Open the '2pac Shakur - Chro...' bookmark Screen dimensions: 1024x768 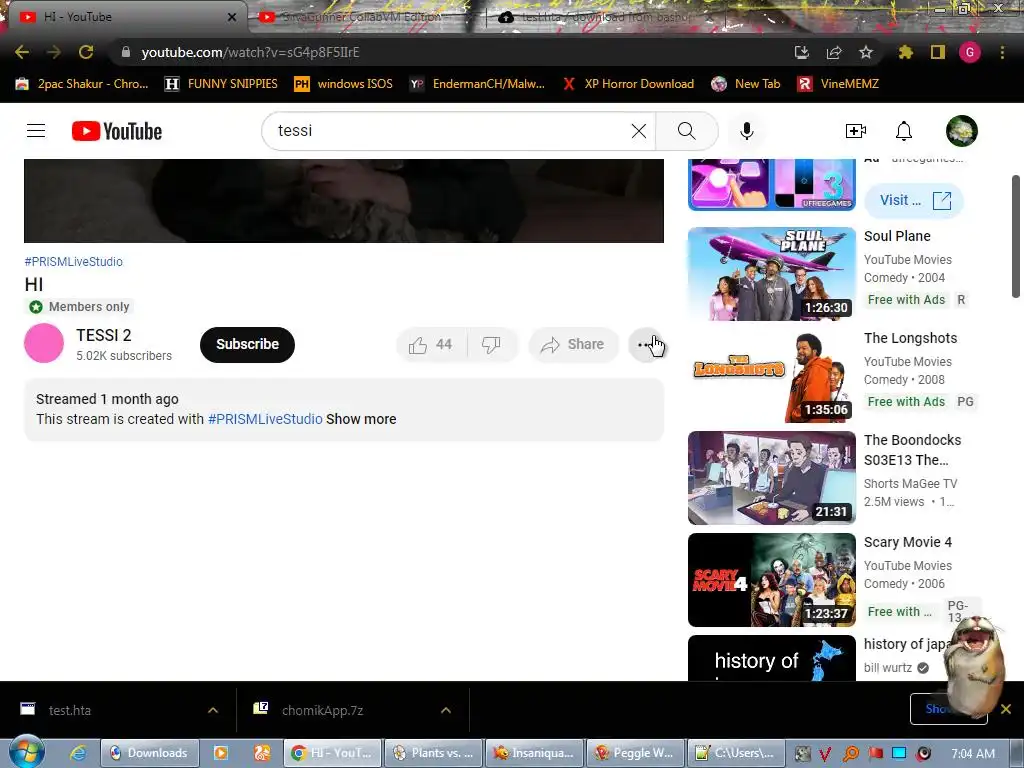click(82, 84)
